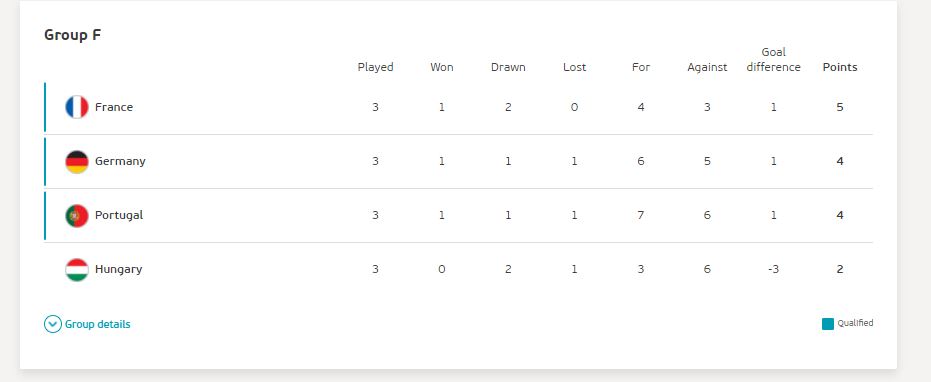931x382 pixels.
Task: Select the Germany team name
Action: coord(120,162)
